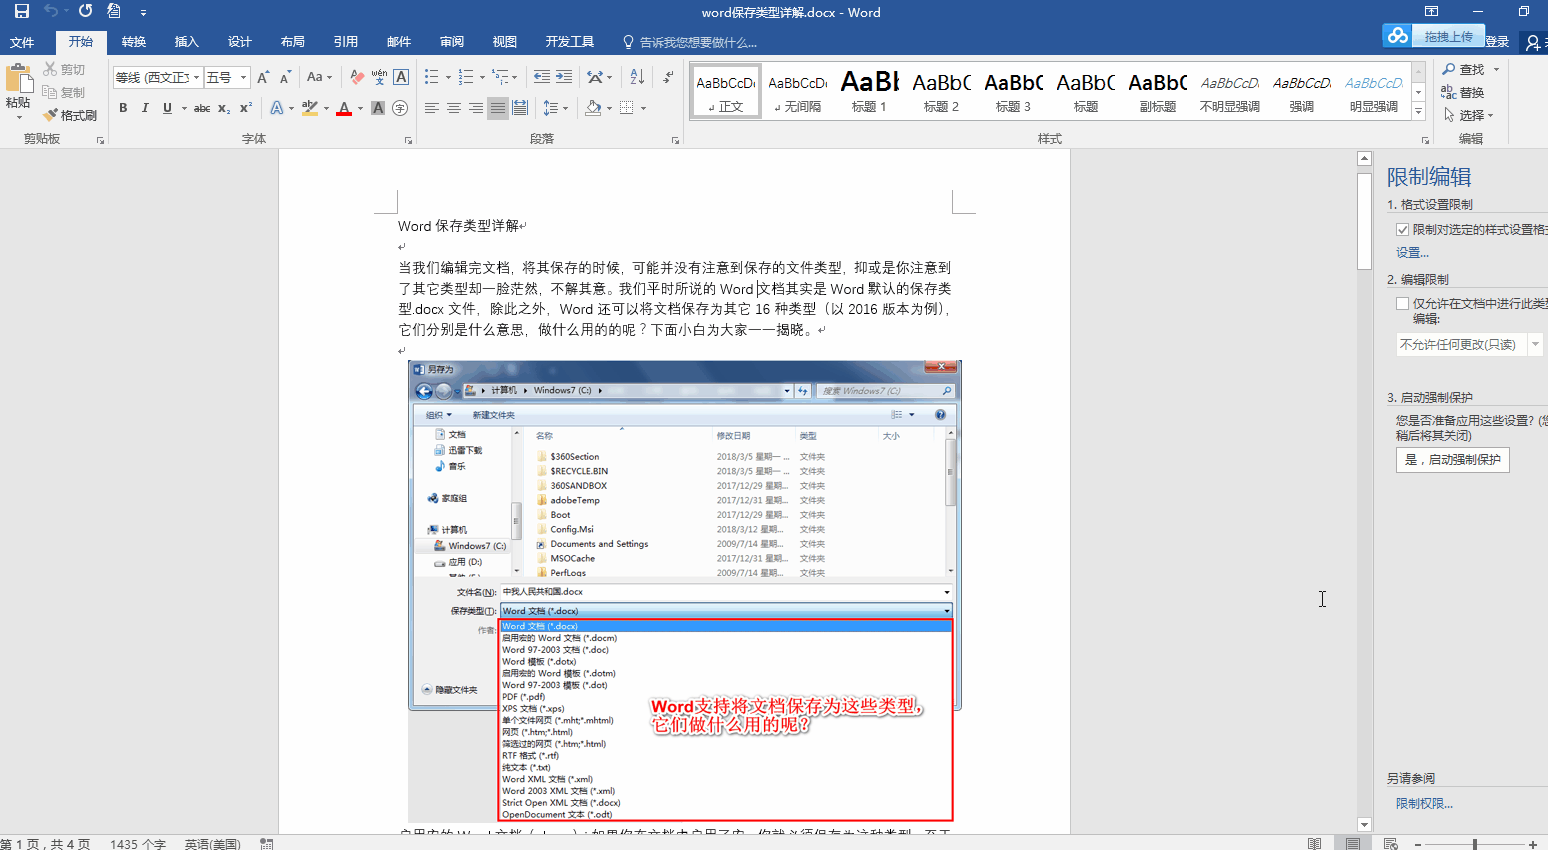Click the 告诉我您想要做什么 search field
The image size is (1548, 850).
click(689, 42)
